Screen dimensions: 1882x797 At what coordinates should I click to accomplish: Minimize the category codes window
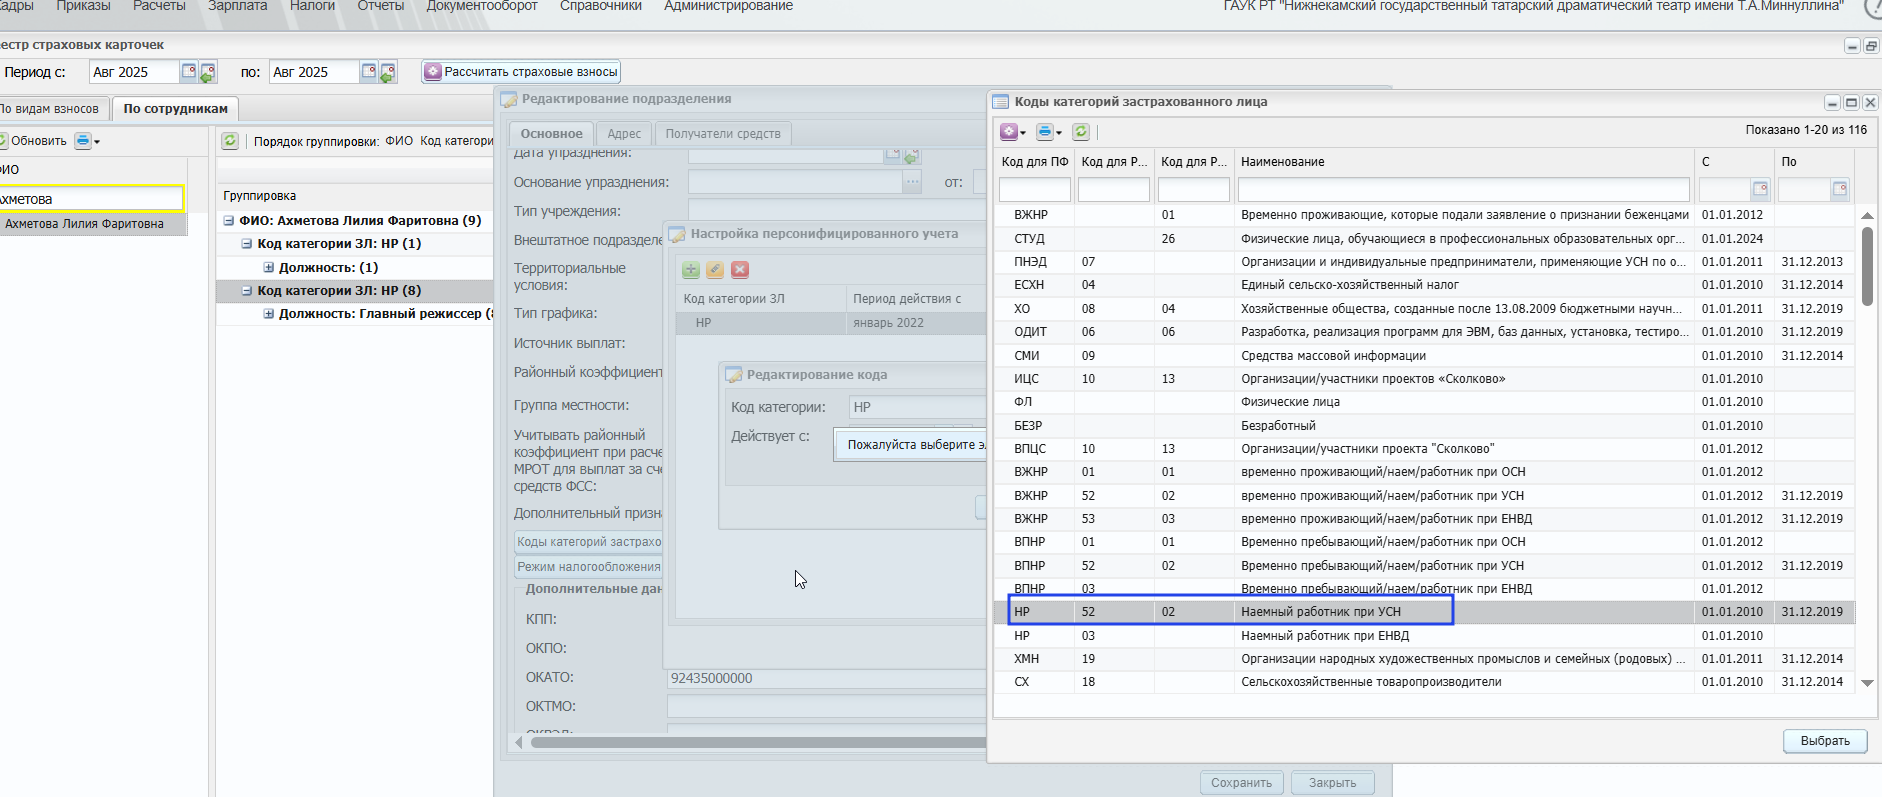click(x=1832, y=102)
